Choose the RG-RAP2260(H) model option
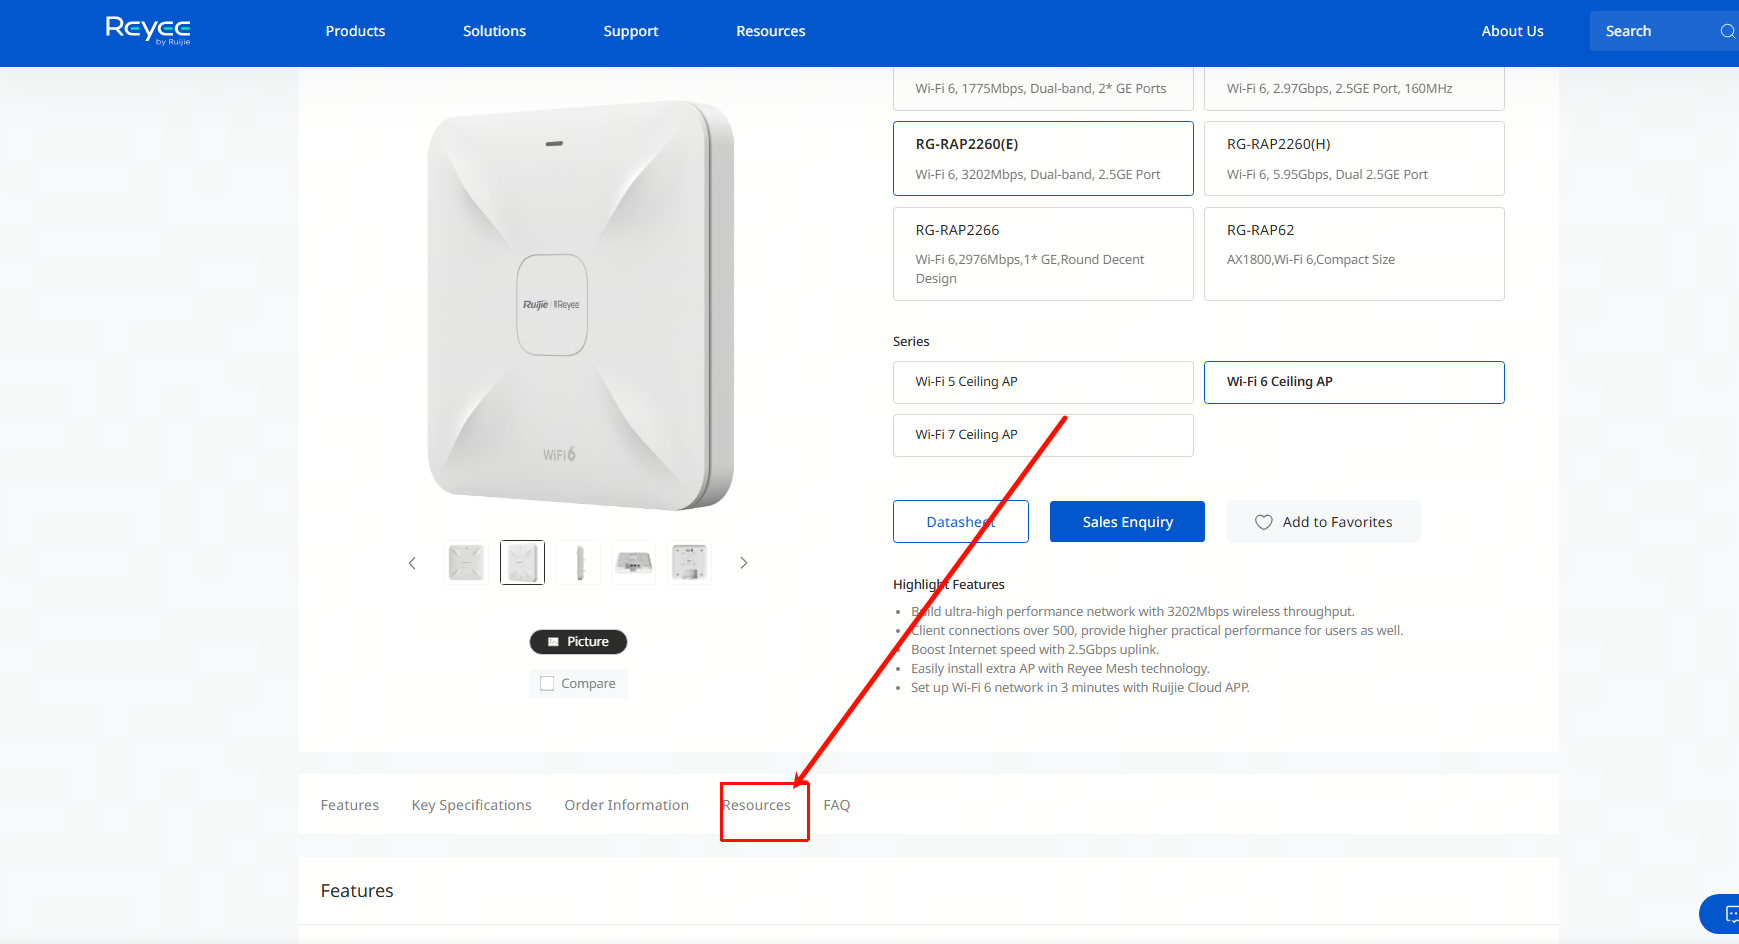The image size is (1739, 944). click(x=1353, y=158)
